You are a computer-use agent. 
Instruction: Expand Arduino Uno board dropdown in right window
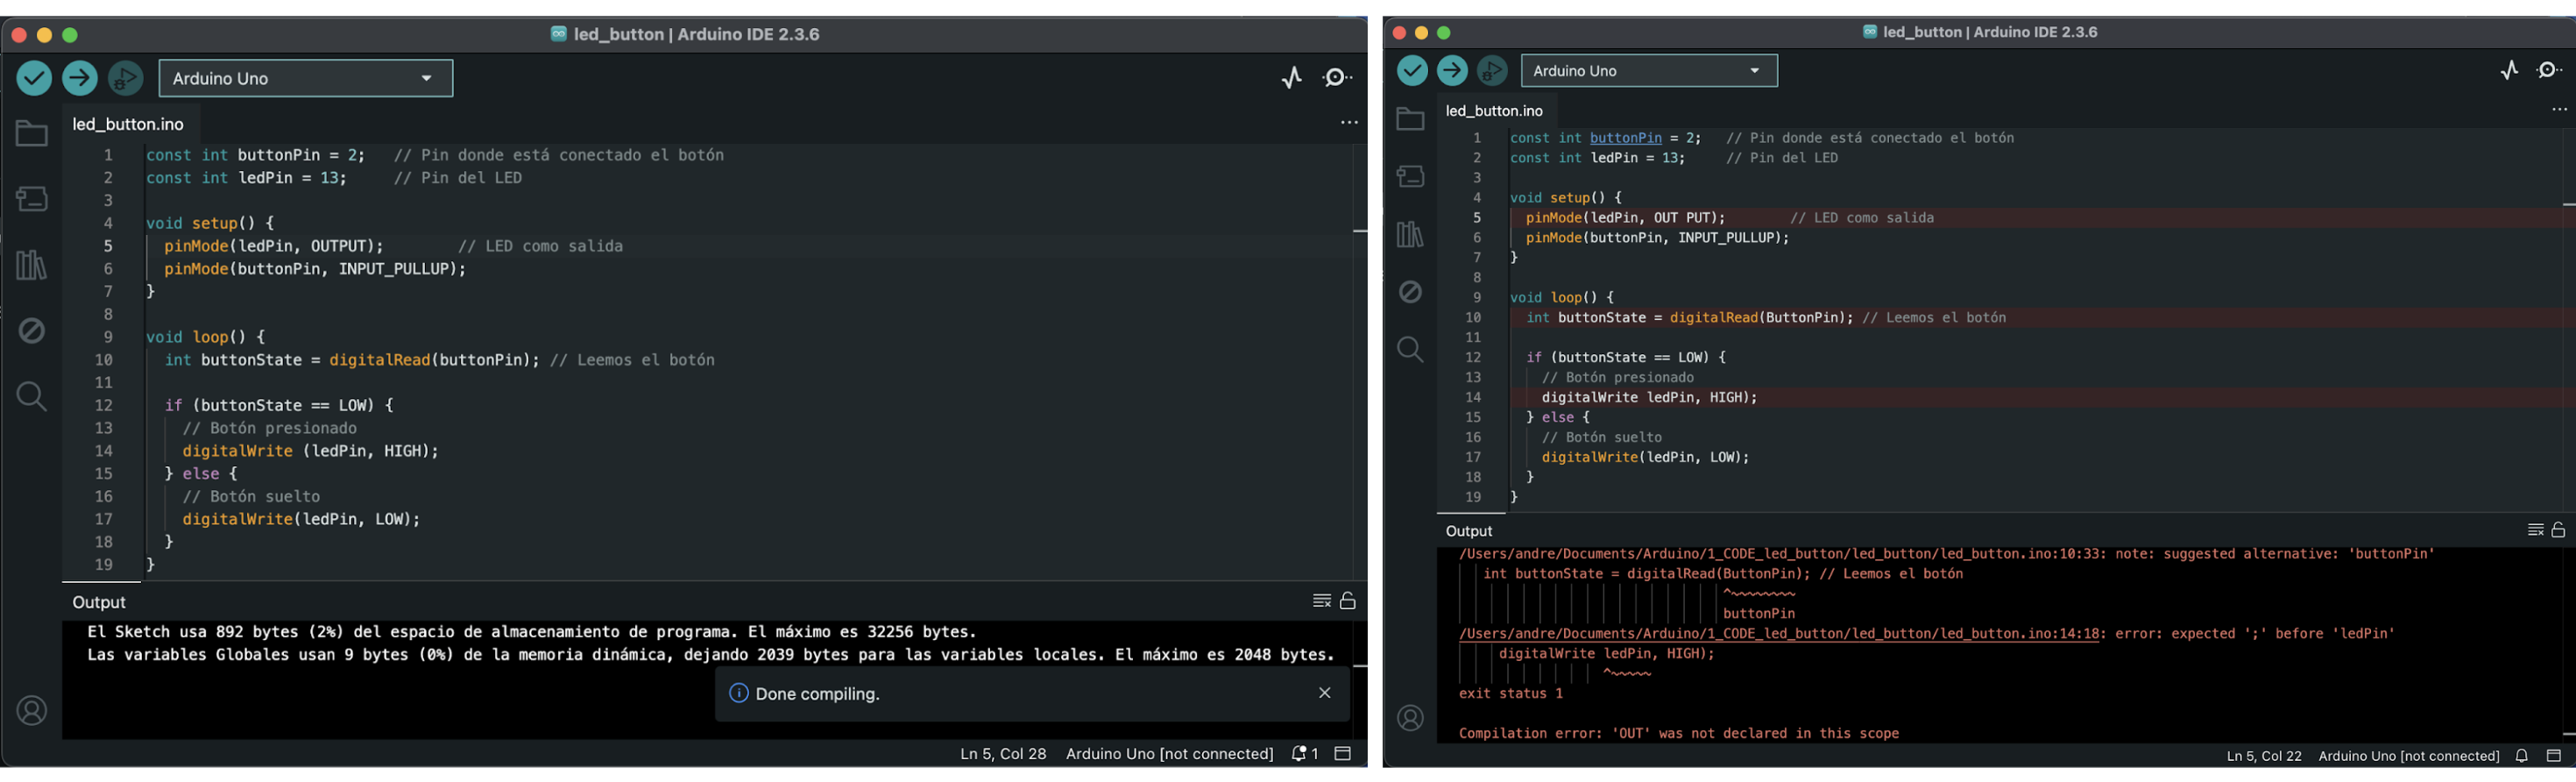click(x=1649, y=71)
